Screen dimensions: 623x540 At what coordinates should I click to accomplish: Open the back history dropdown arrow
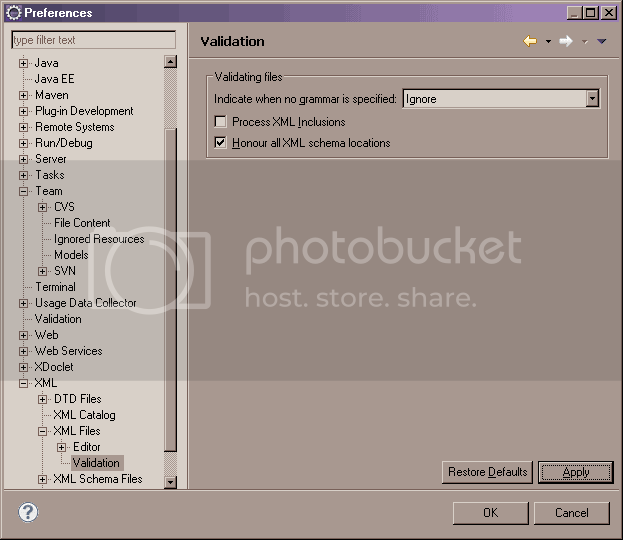pos(548,42)
